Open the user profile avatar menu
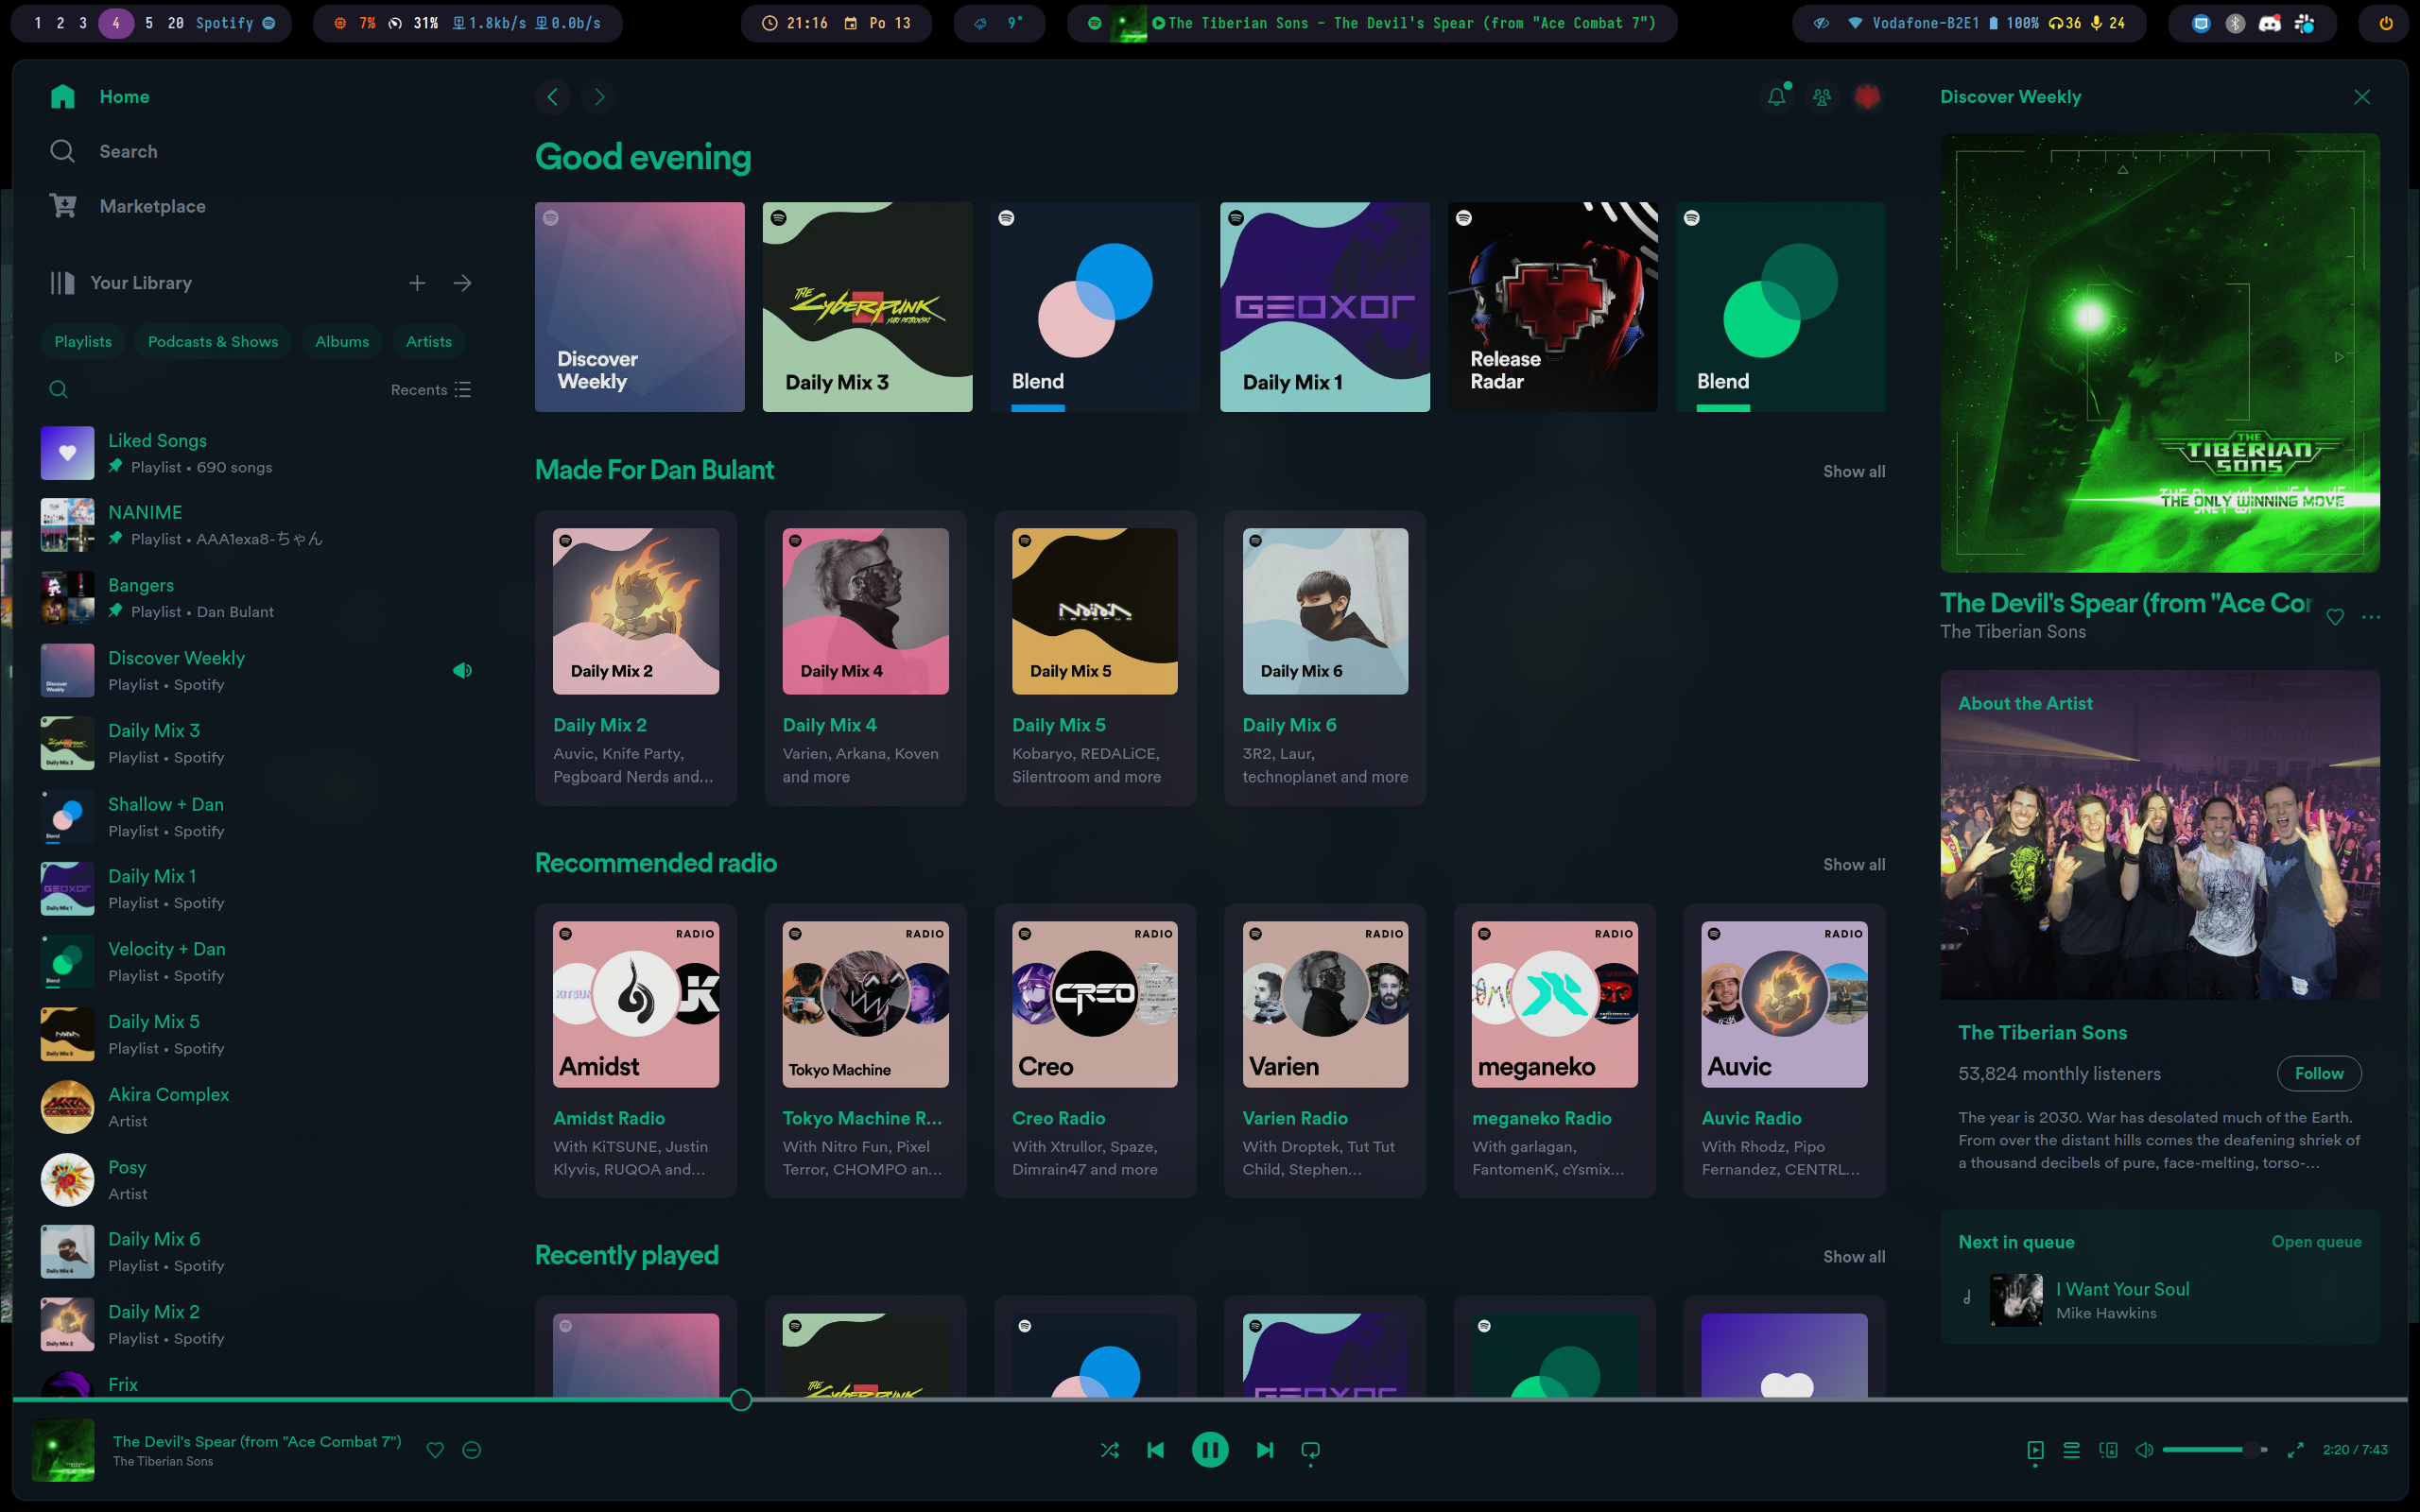 1867,97
